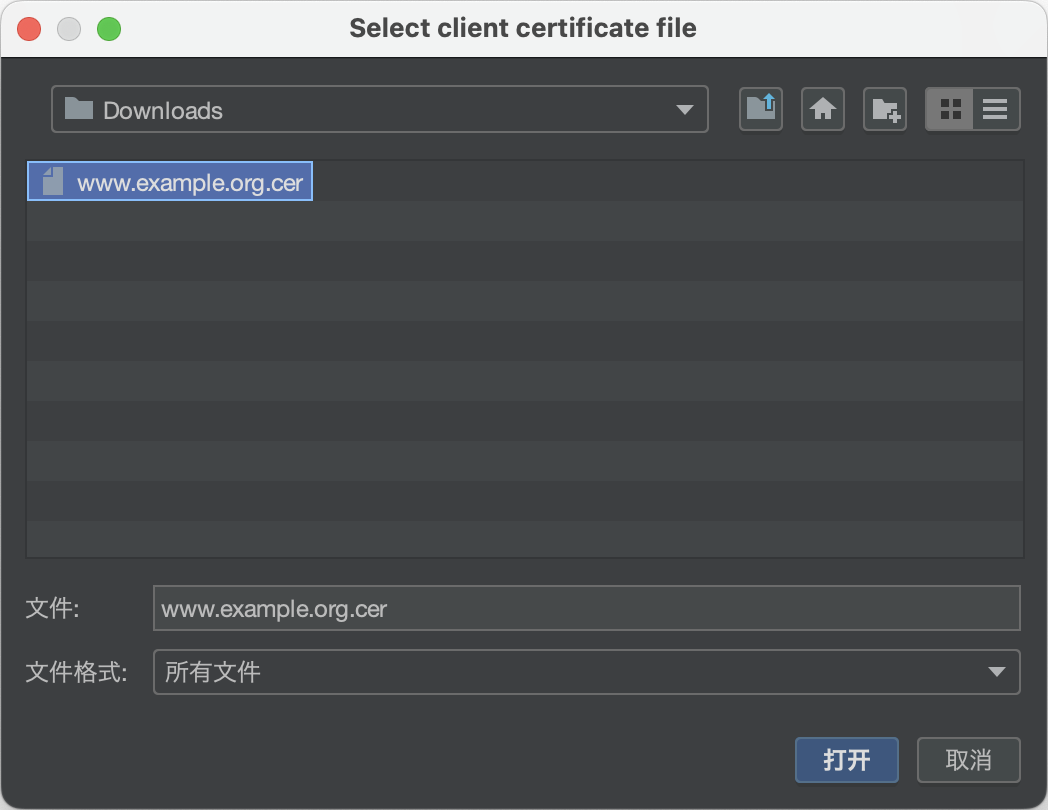Image resolution: width=1048 pixels, height=810 pixels.
Task: Click the grey minimize window button
Action: (x=69, y=29)
